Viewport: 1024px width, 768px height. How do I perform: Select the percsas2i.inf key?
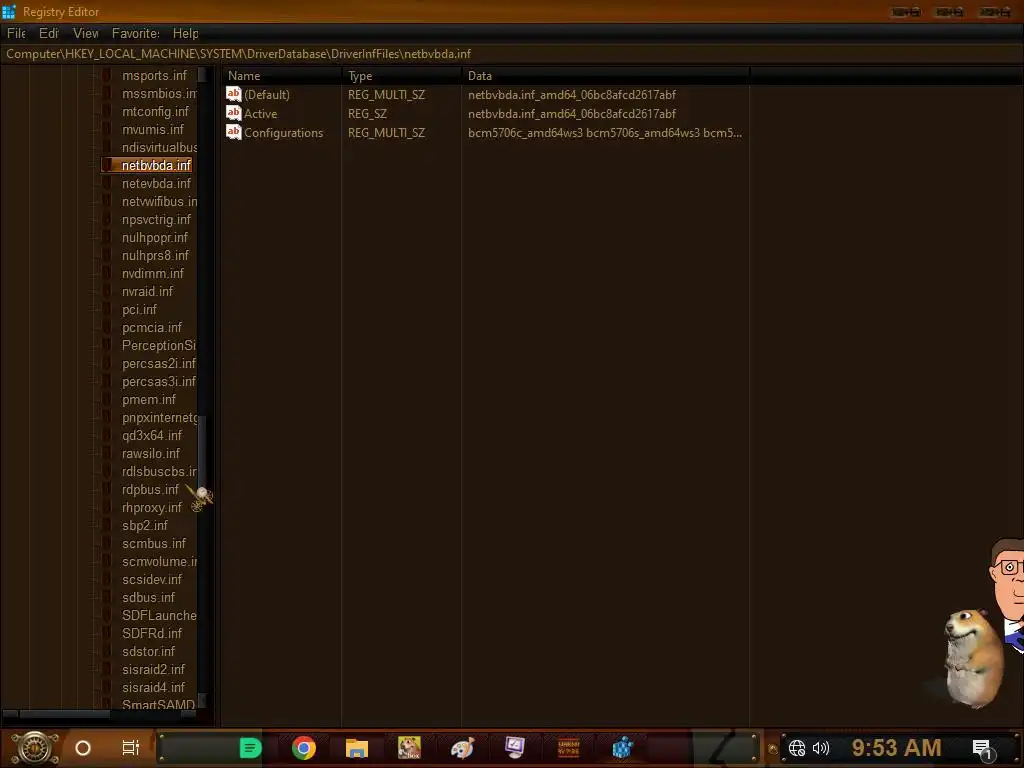point(159,363)
